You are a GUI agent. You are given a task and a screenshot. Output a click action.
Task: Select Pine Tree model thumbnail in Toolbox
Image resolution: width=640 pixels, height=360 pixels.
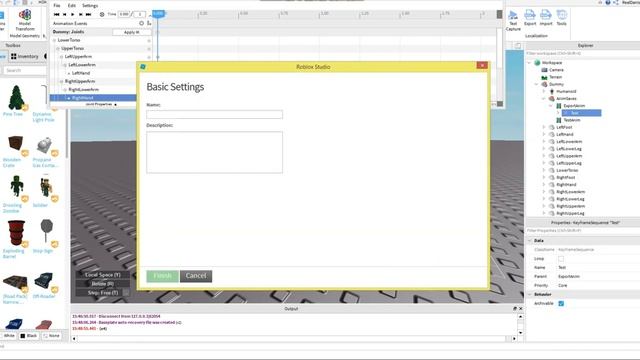pyautogui.click(x=16, y=98)
